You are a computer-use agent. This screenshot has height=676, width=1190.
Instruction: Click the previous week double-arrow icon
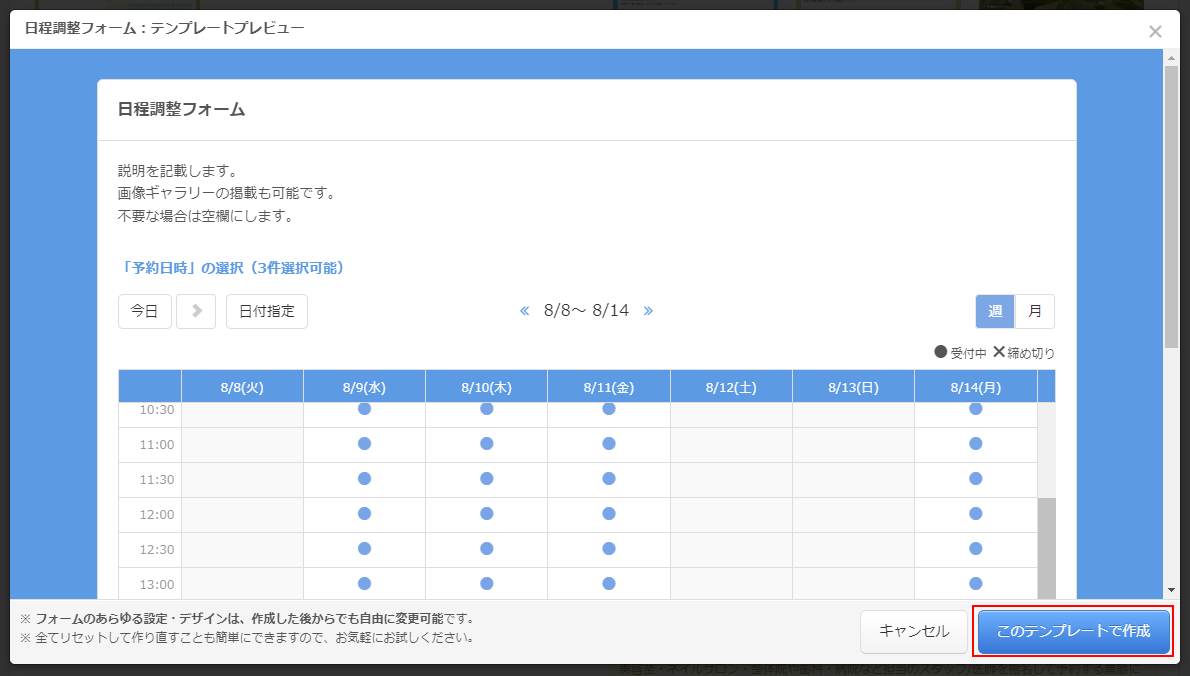point(524,311)
